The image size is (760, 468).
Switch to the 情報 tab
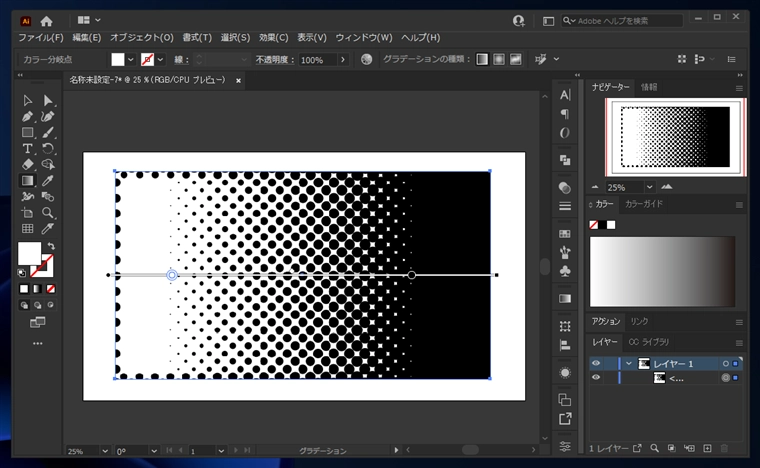649,87
